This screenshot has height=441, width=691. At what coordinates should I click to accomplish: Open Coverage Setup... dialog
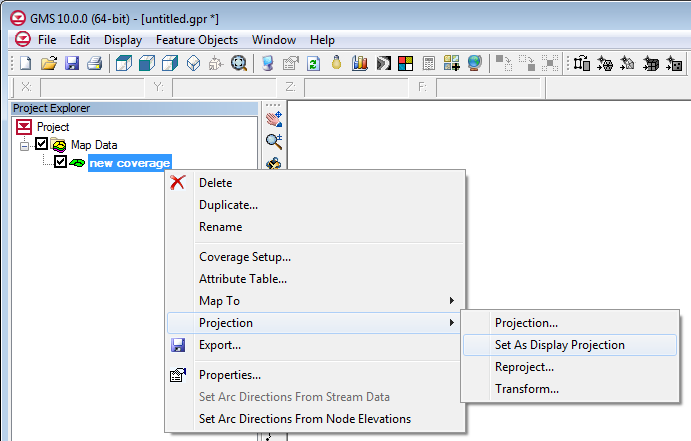(315, 257)
